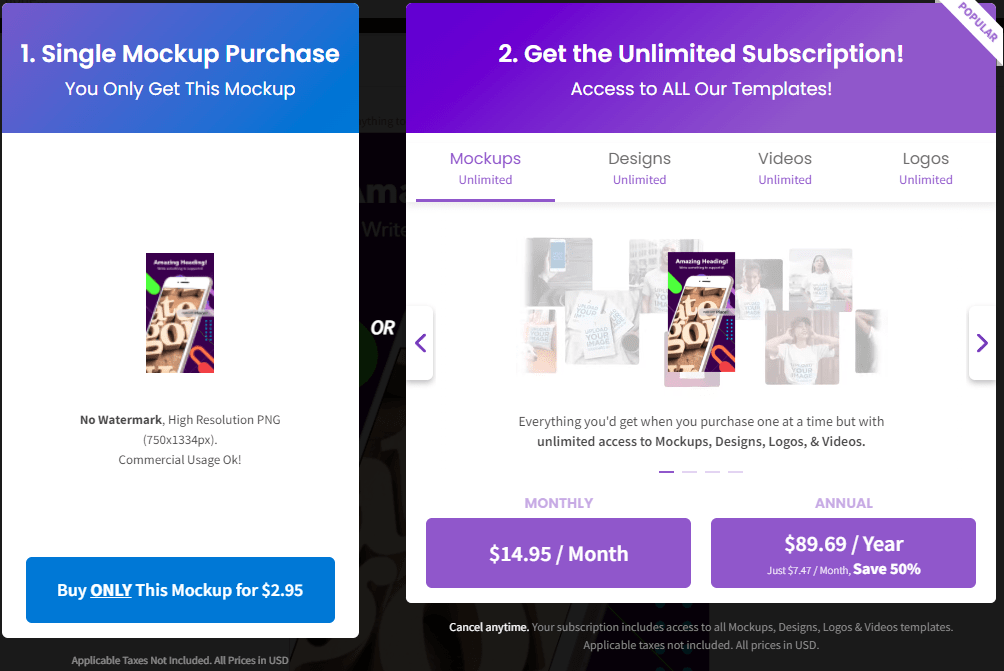Viewport: 1004px width, 671px height.
Task: Click the "Cancel anytime" text
Action: point(488,627)
